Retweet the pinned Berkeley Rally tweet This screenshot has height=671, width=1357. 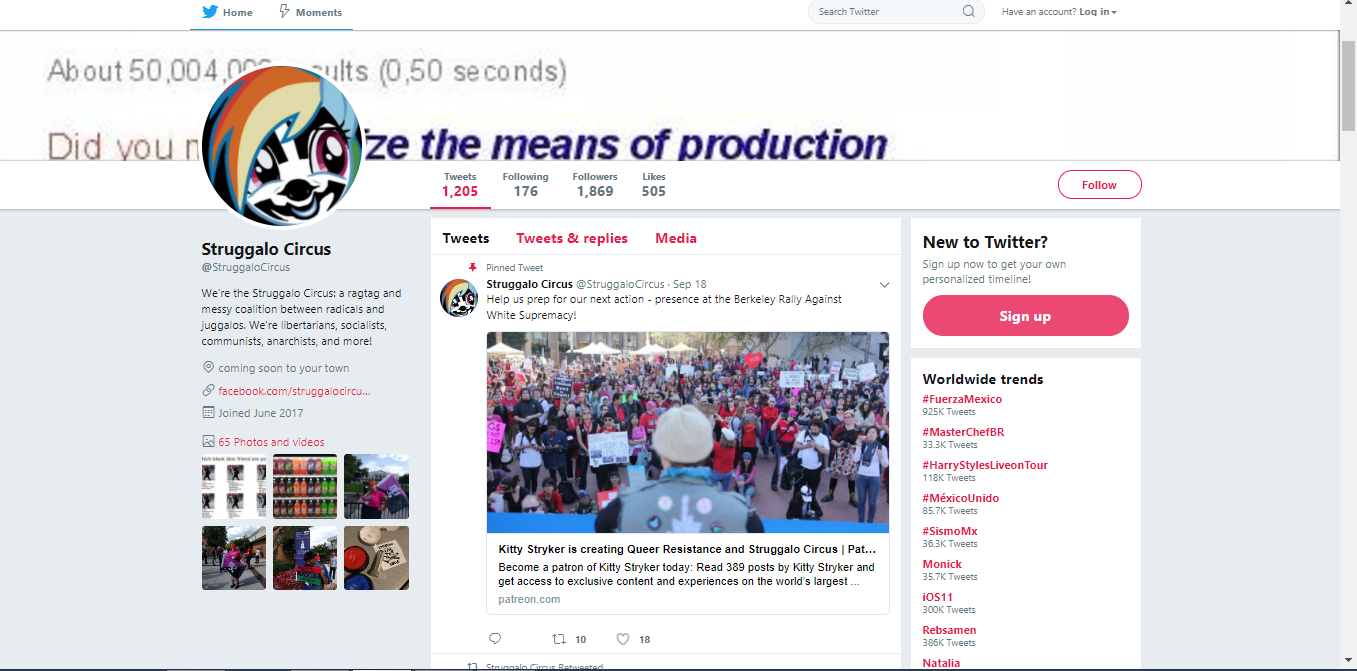[x=560, y=638]
